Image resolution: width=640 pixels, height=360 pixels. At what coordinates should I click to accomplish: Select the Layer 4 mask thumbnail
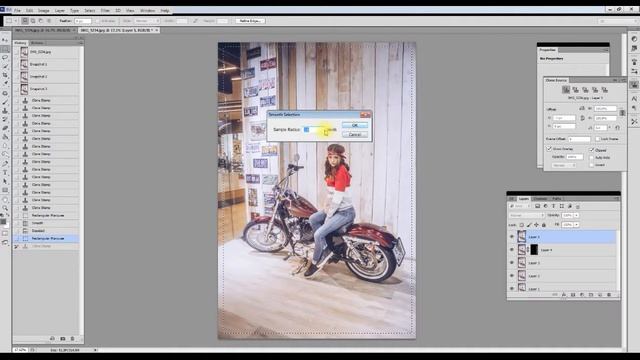click(534, 250)
